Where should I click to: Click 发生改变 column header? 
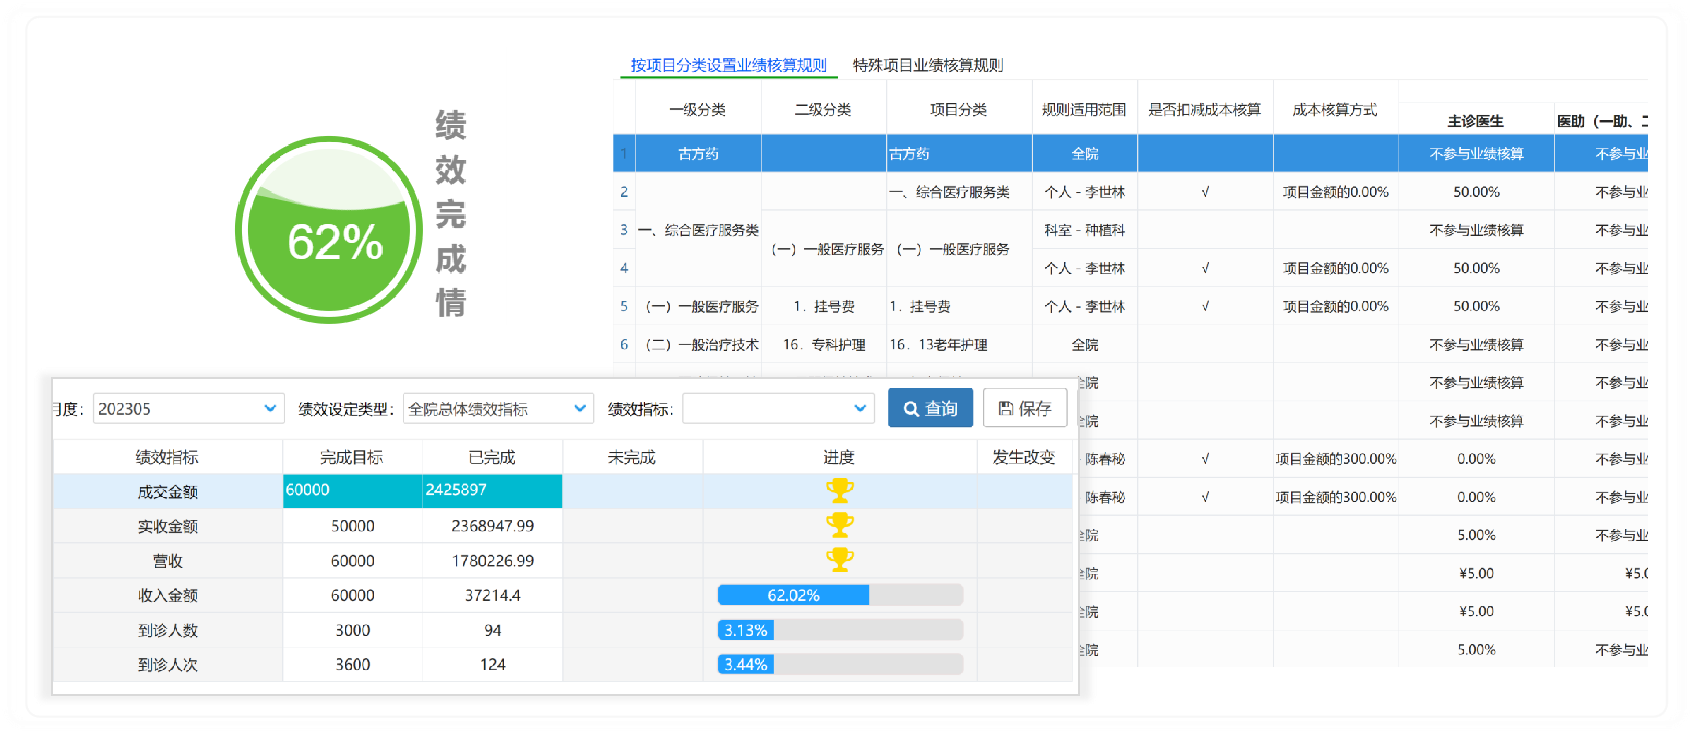click(x=1024, y=457)
